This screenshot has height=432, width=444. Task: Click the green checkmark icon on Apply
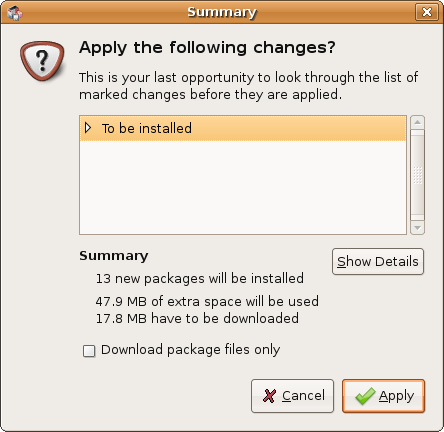(365, 396)
